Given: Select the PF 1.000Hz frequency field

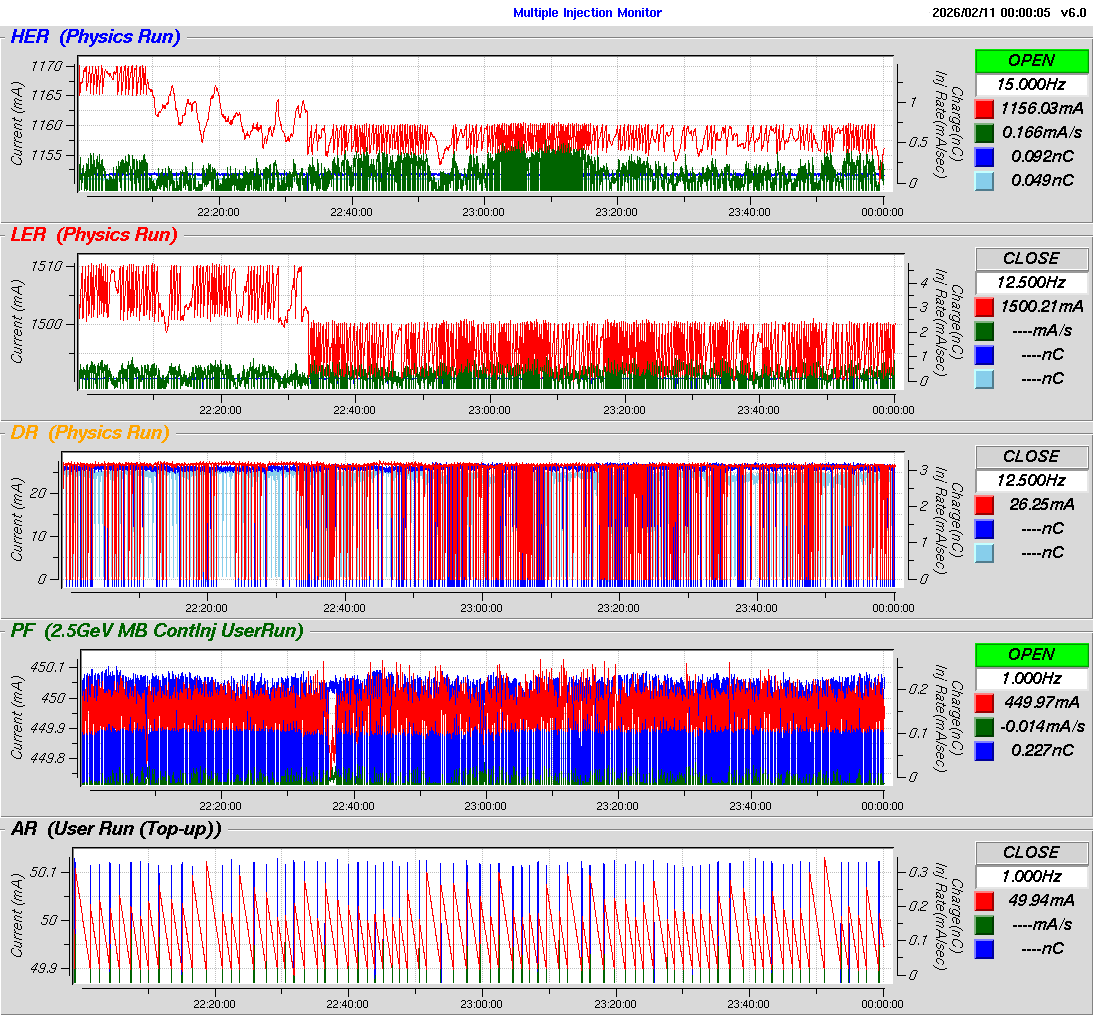Looking at the screenshot, I should point(1031,678).
